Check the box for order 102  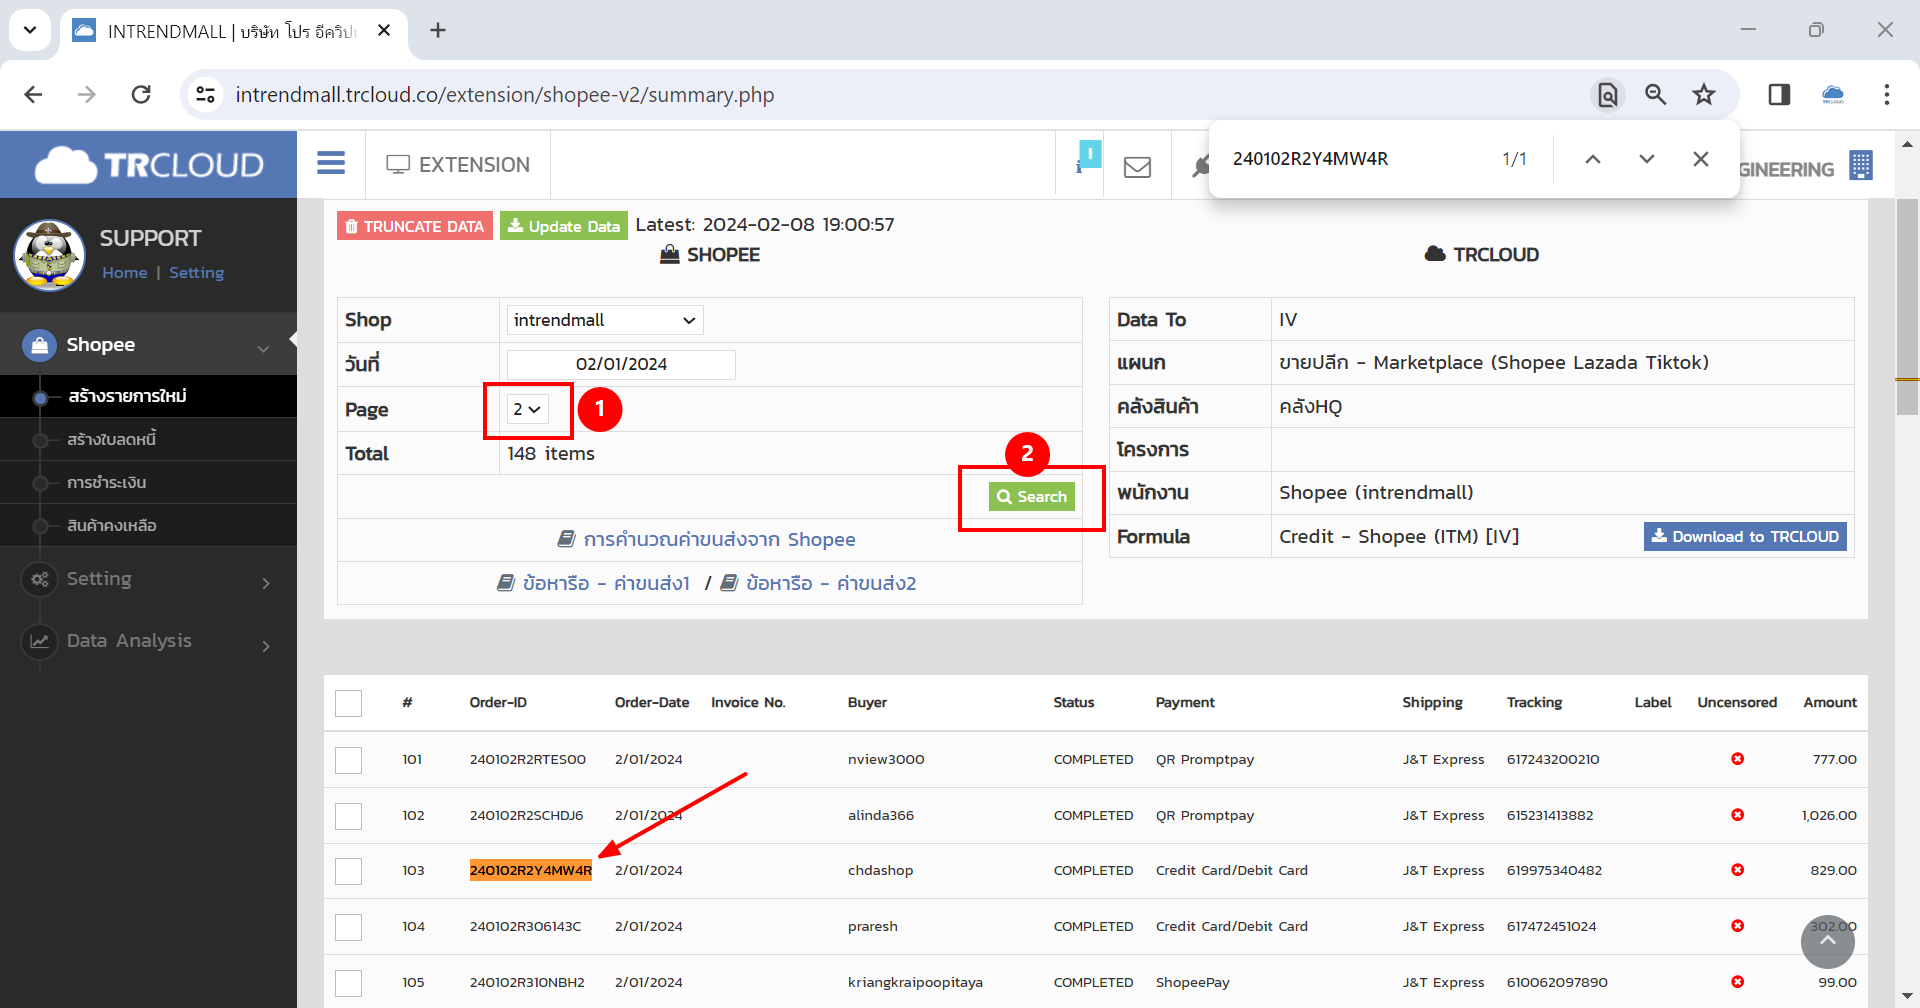click(348, 816)
